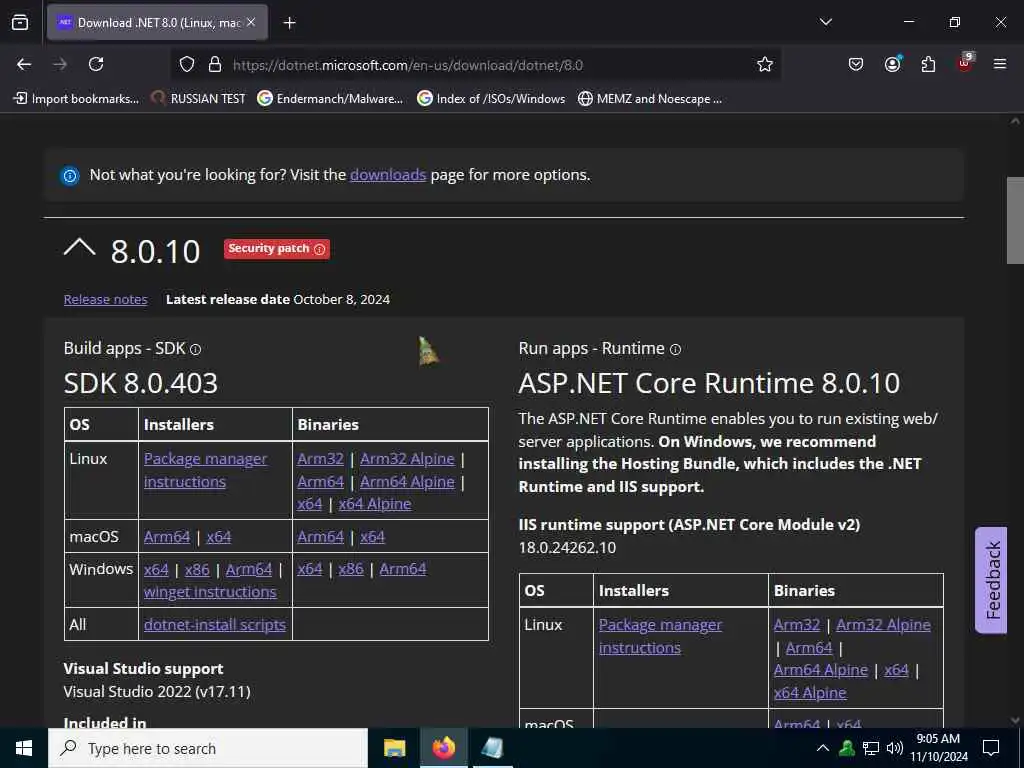This screenshot has height=768, width=1024.
Task: Open Index of /ISOs/Windows bookmark
Action: 491,99
